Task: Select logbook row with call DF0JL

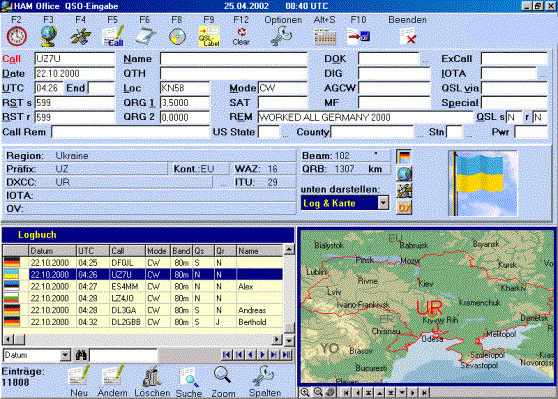Action: [143, 263]
